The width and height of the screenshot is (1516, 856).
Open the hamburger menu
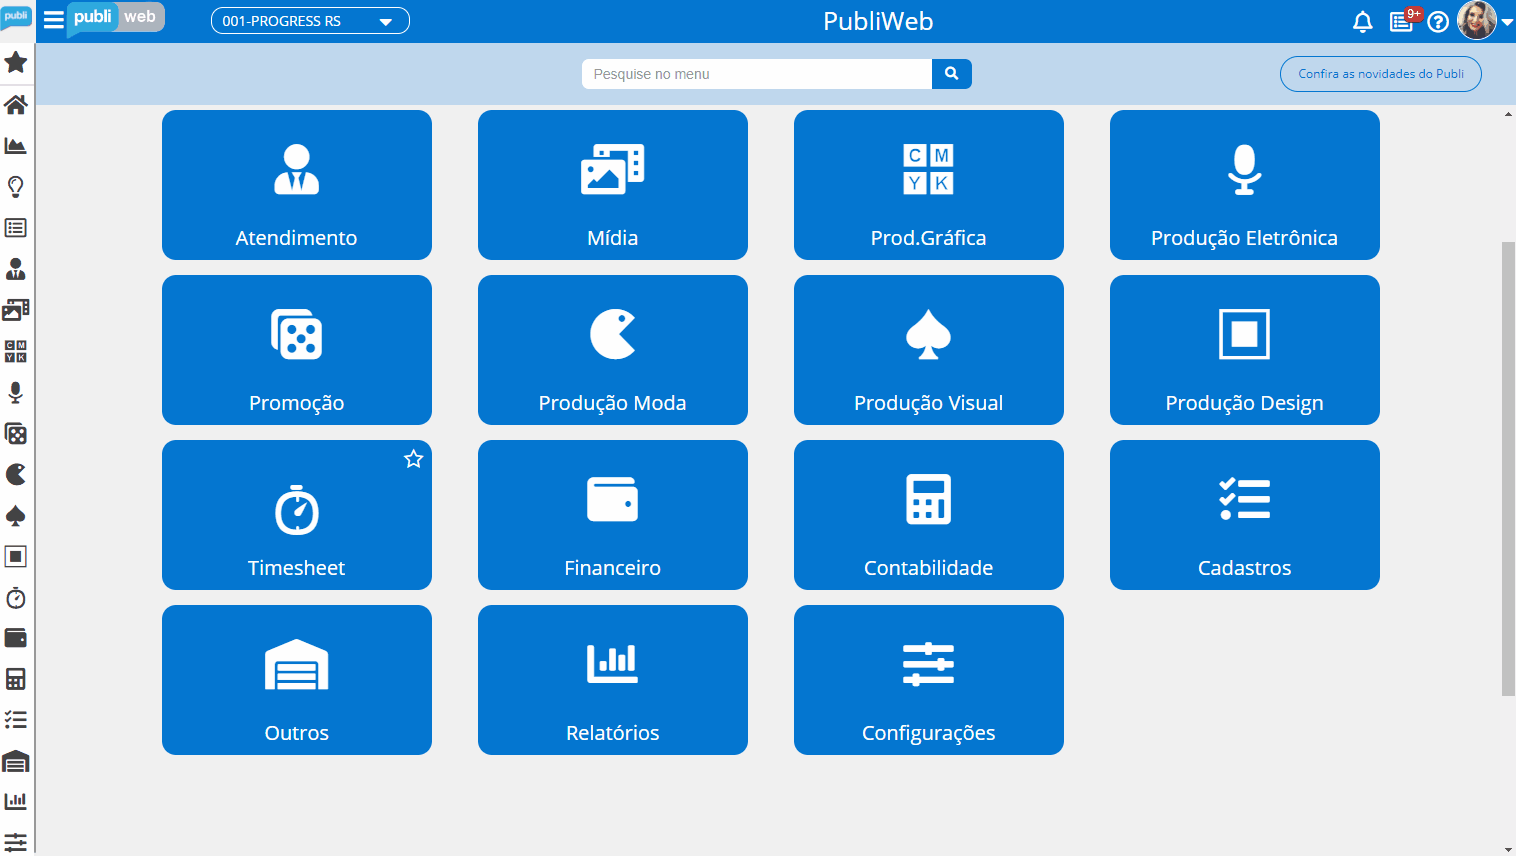54,20
